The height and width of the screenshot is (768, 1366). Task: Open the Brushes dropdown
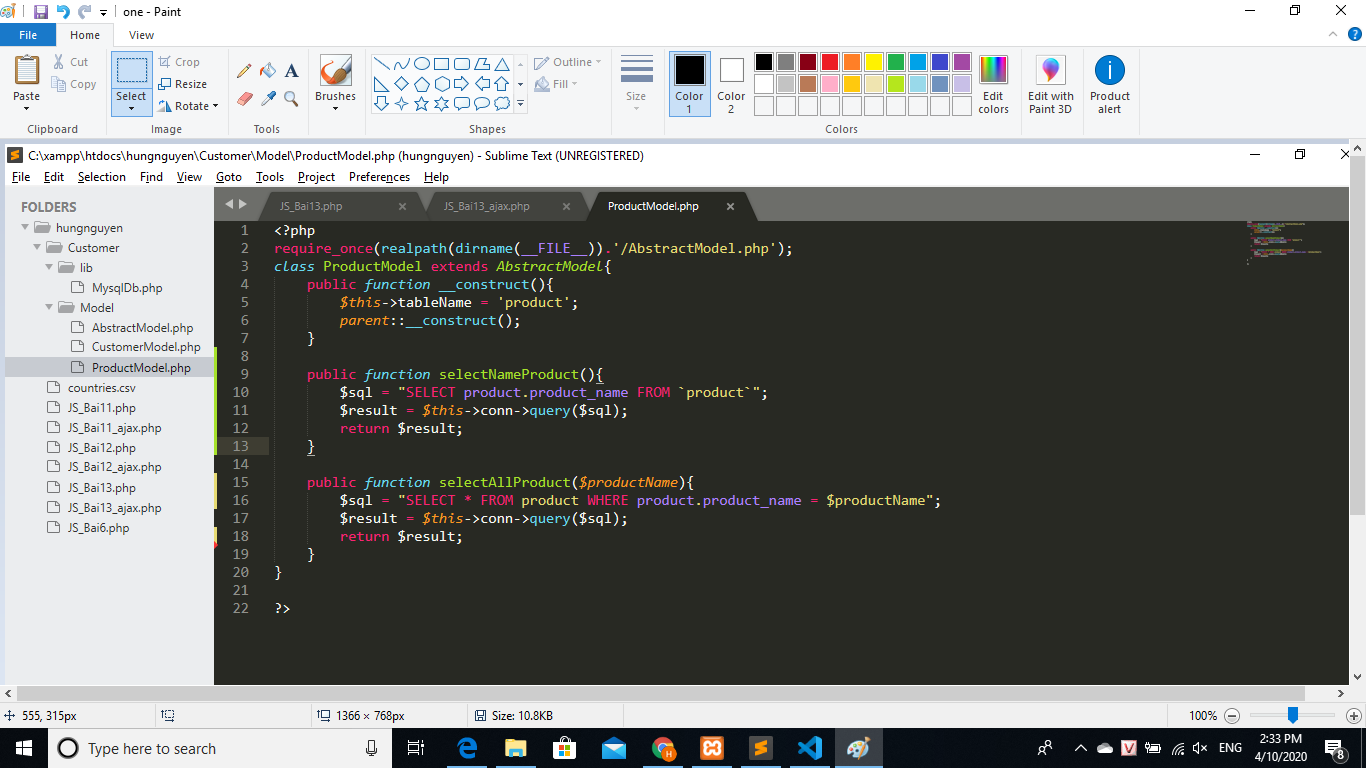click(x=335, y=108)
